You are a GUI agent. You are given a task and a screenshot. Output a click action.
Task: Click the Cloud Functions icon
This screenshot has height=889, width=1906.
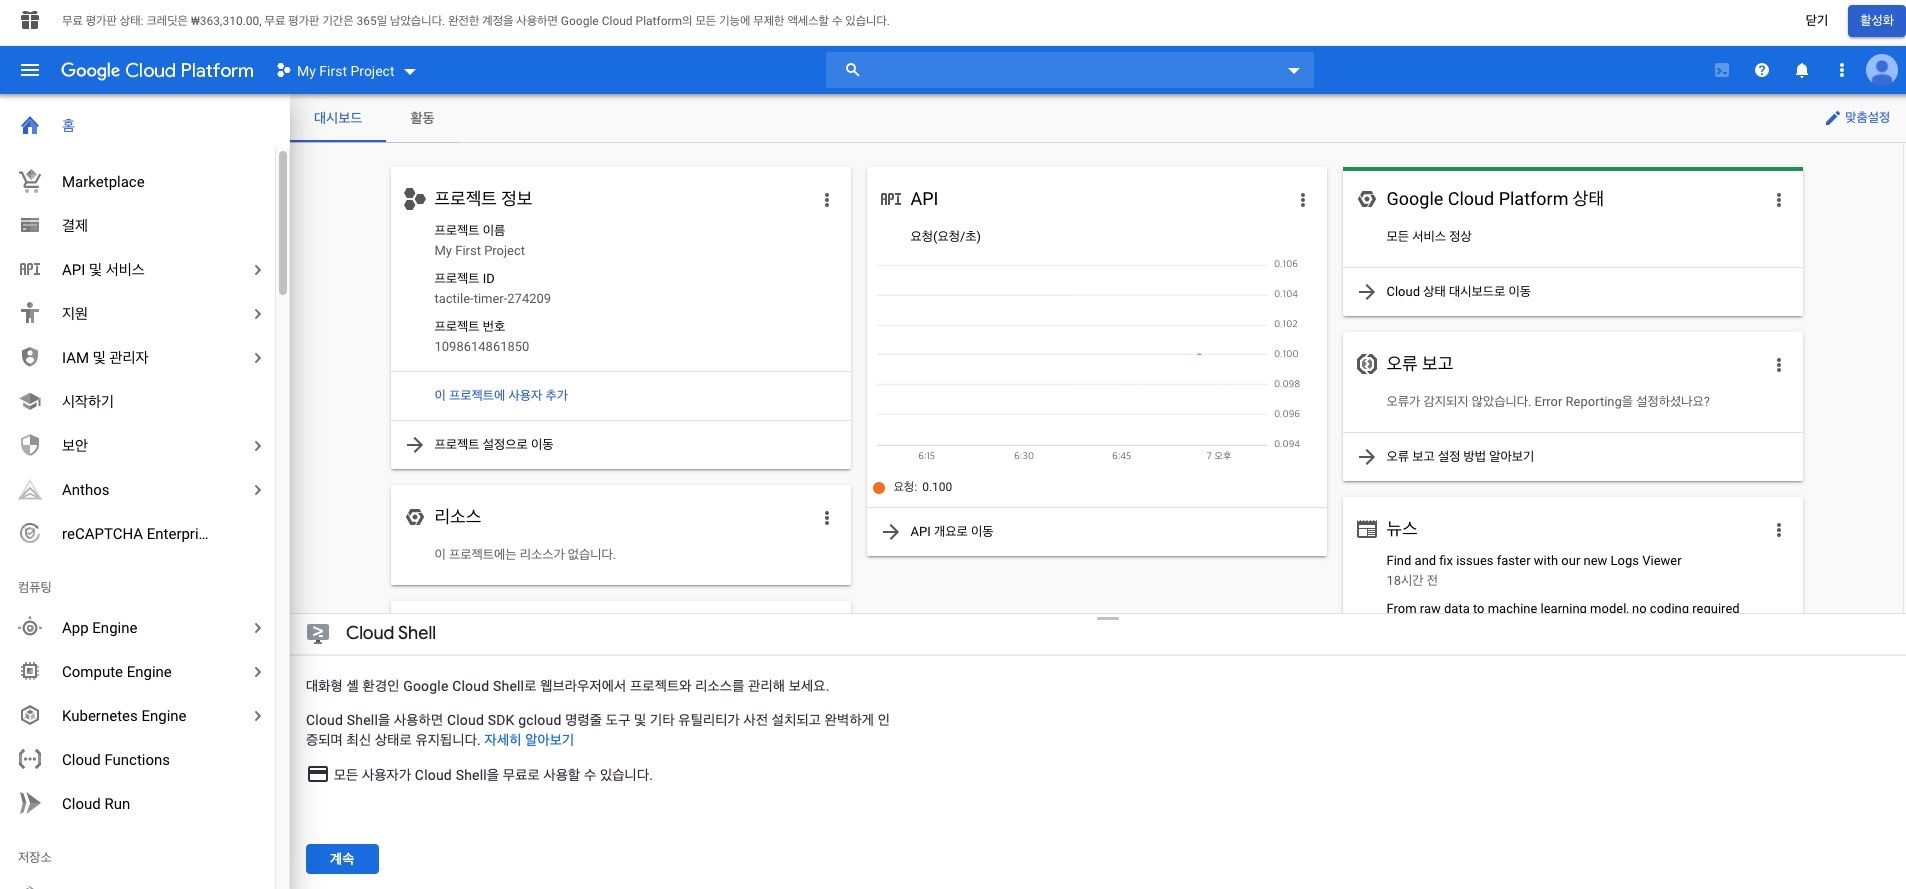click(30, 760)
